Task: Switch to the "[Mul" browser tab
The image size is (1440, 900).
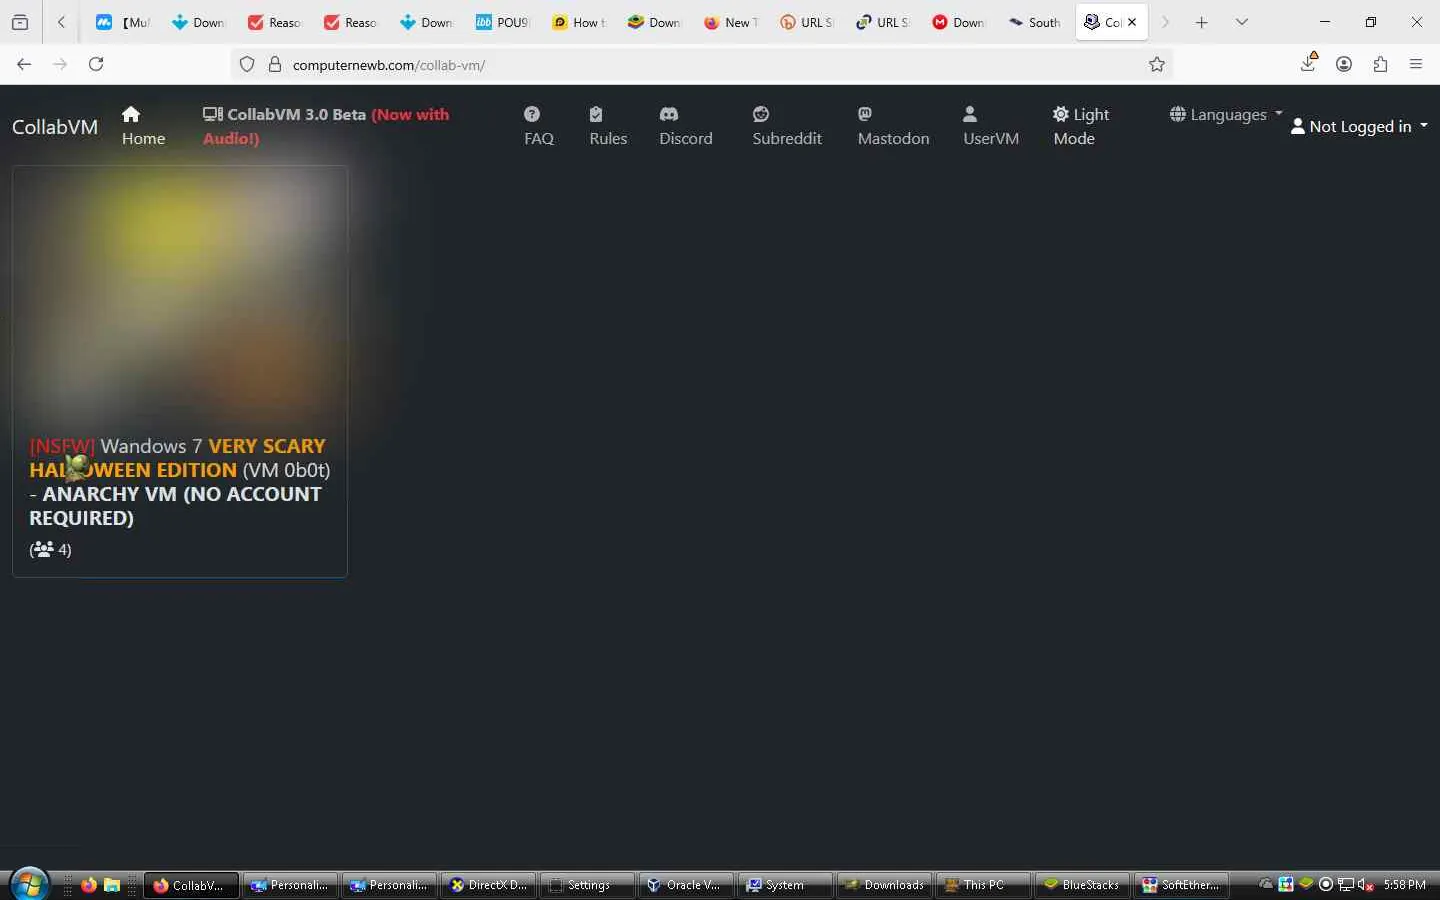Action: [x=123, y=22]
